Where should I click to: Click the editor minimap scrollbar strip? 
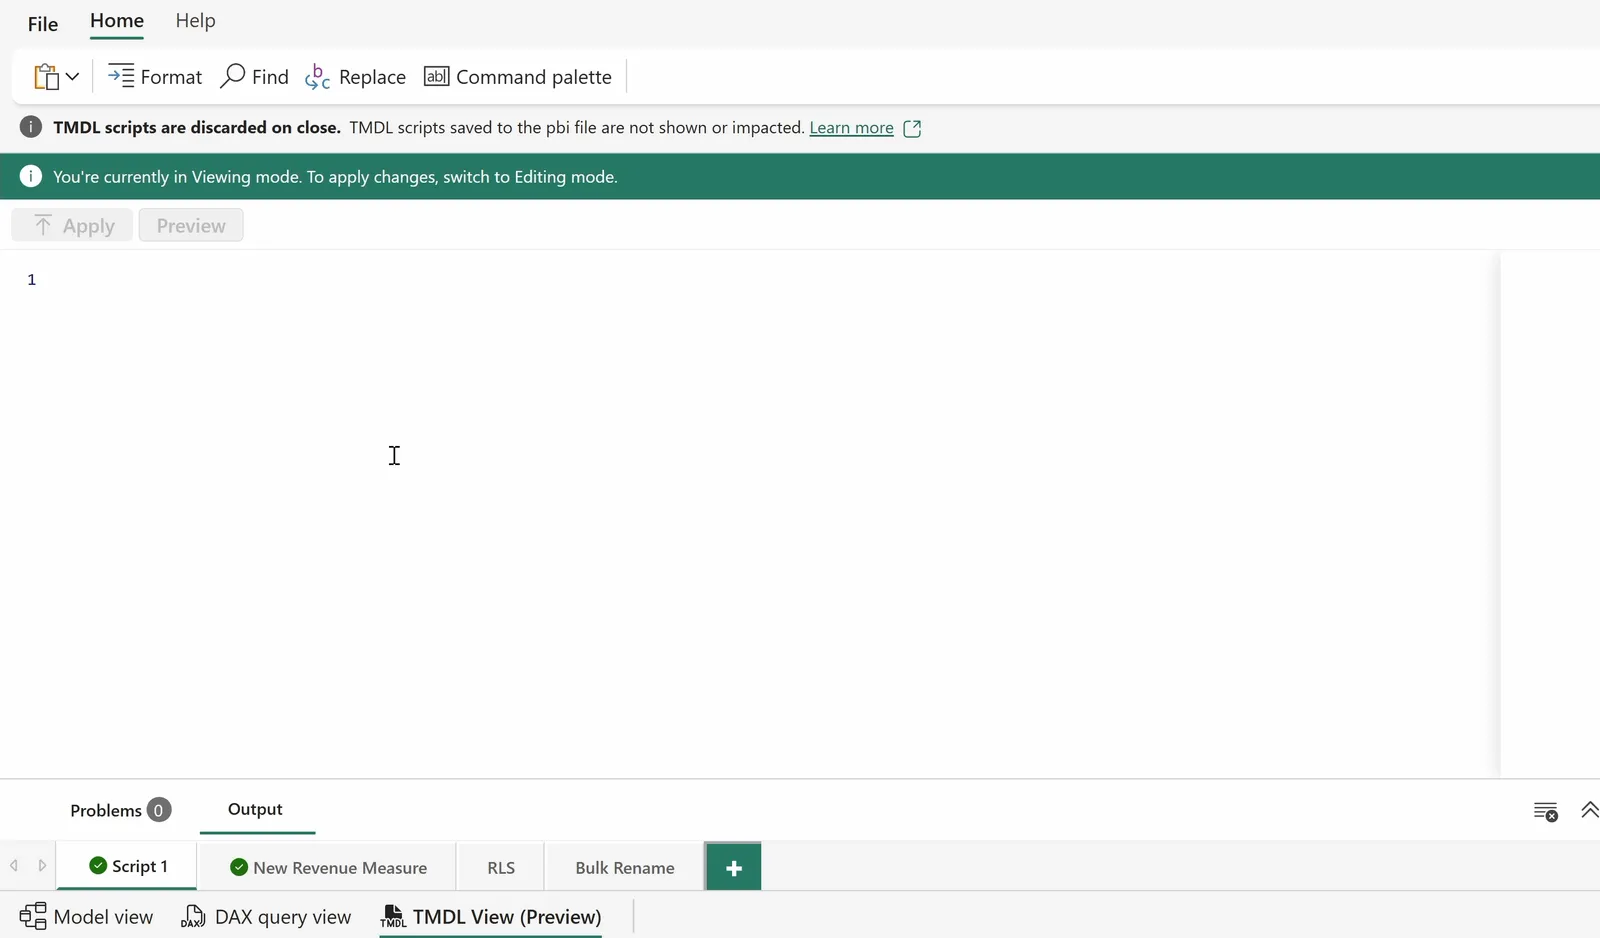(x=1550, y=514)
